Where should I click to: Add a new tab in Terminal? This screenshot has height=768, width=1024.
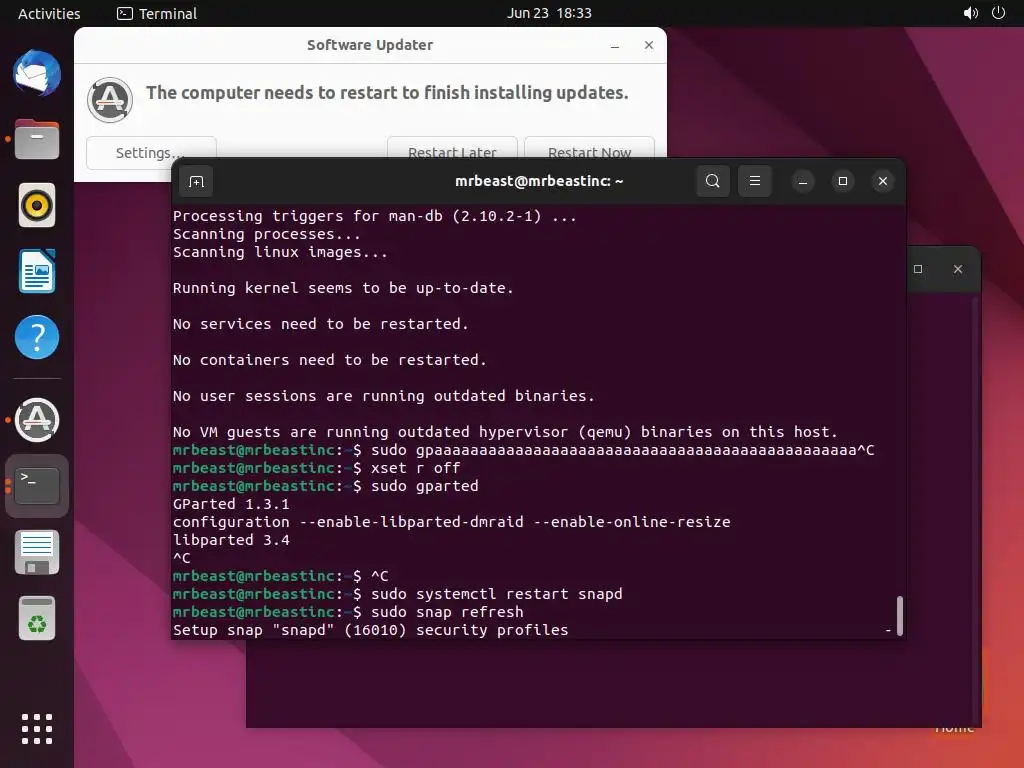pyautogui.click(x=197, y=181)
